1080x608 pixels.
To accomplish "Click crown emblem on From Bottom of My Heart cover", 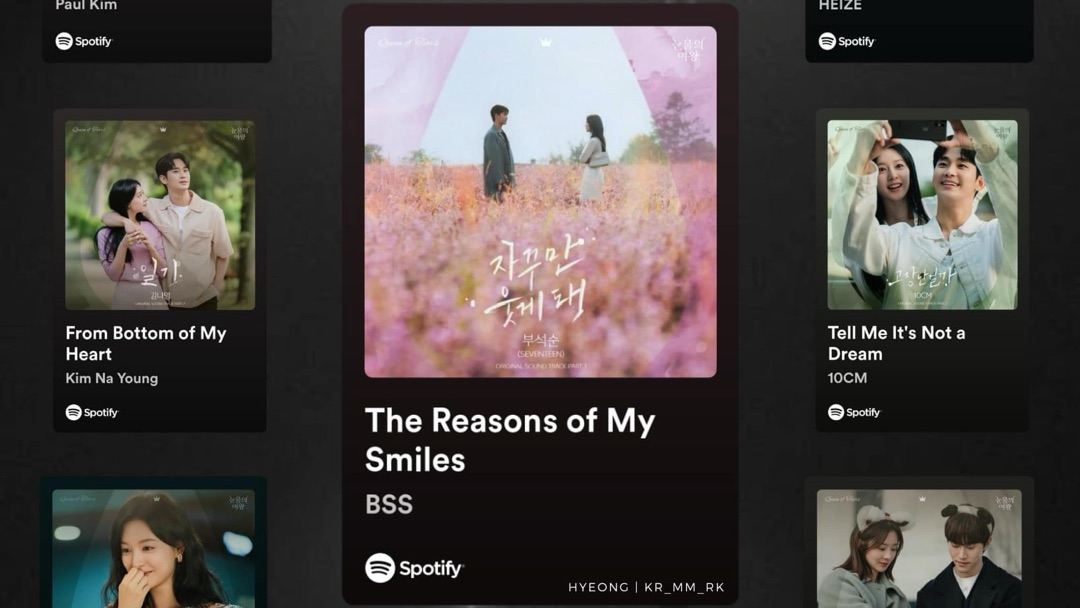I will coord(163,129).
